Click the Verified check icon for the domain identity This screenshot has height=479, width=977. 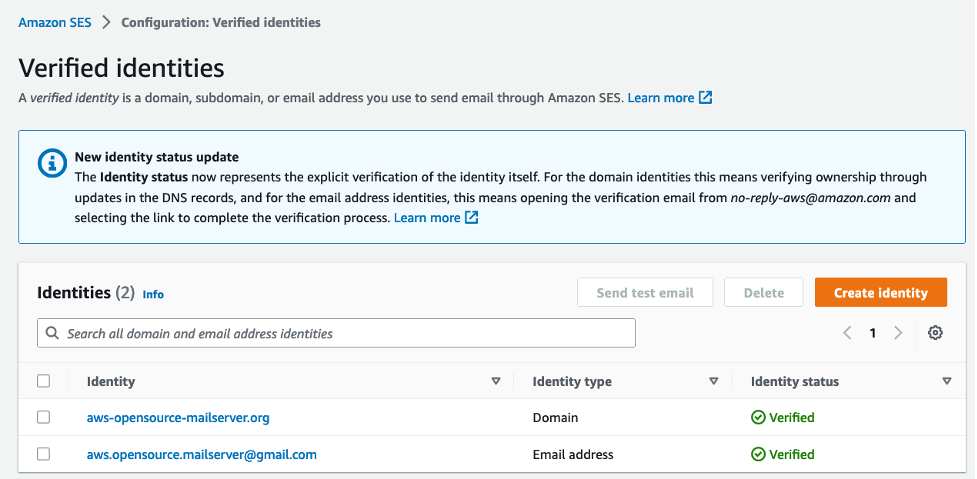pos(758,417)
